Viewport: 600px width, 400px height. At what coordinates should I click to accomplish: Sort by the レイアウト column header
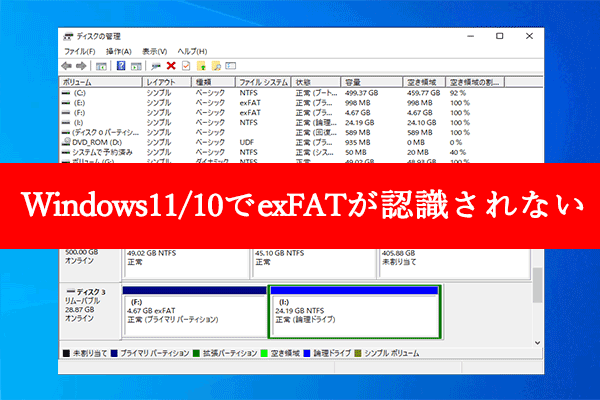(x=167, y=82)
